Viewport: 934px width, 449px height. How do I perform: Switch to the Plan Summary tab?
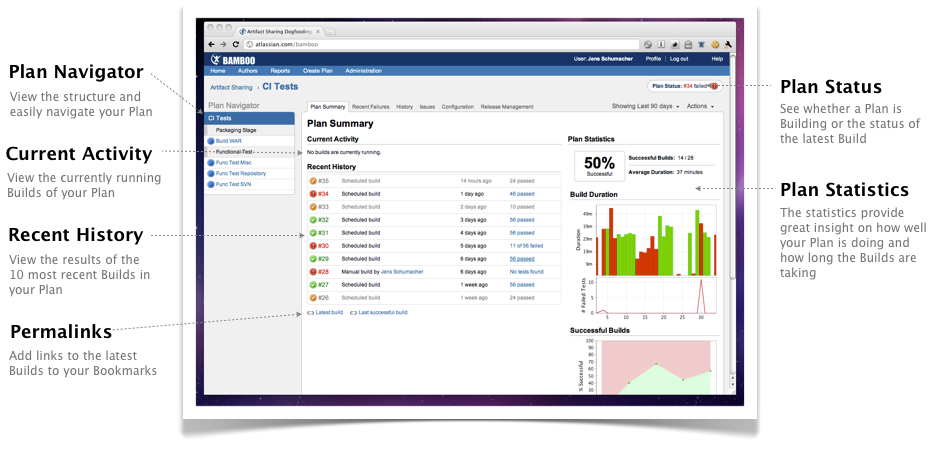(x=328, y=107)
